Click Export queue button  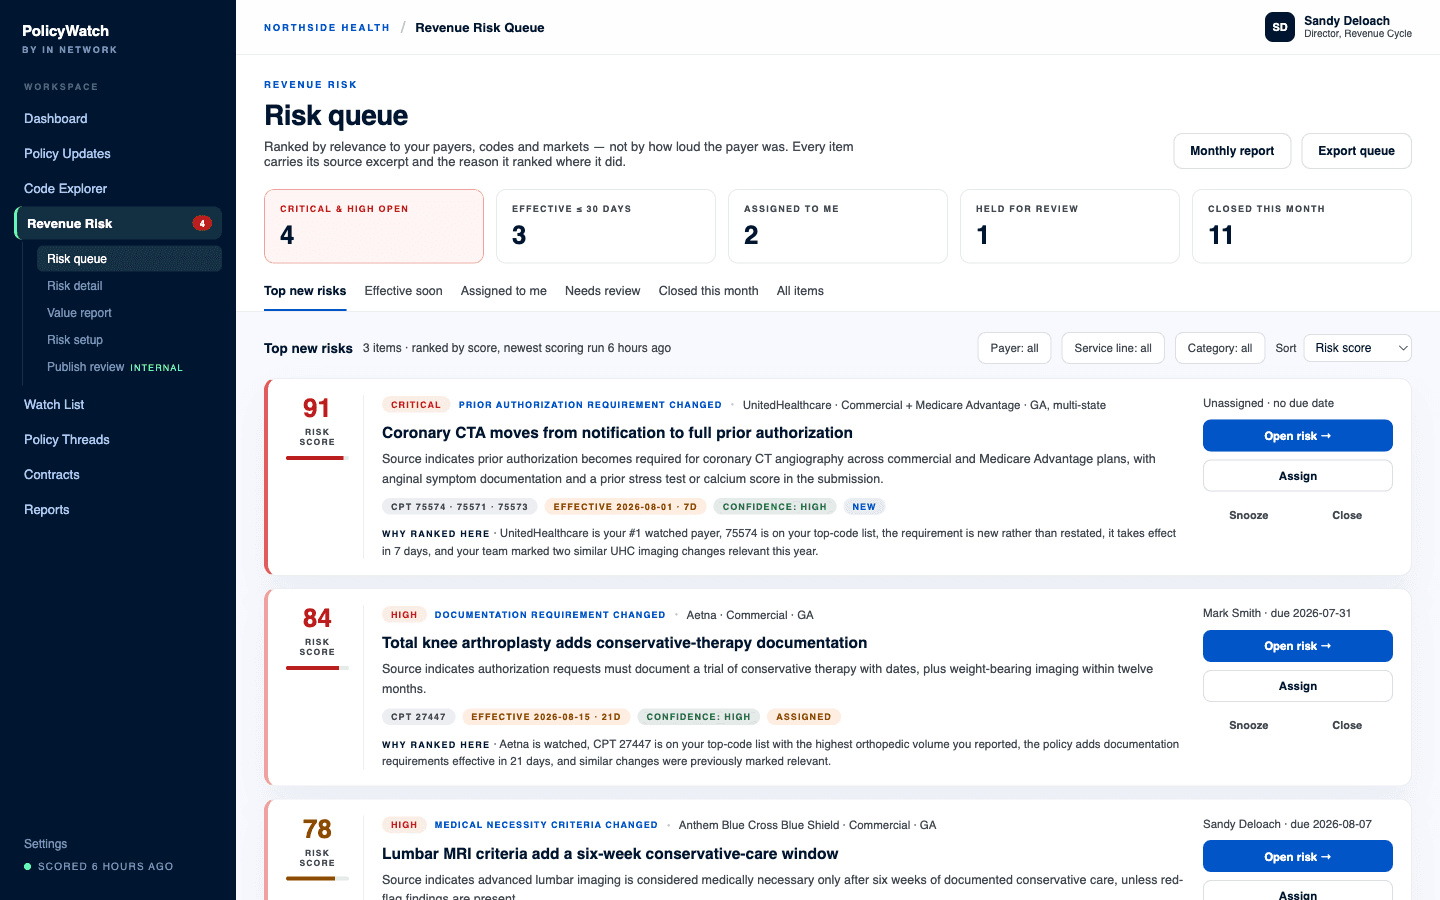1356,151
